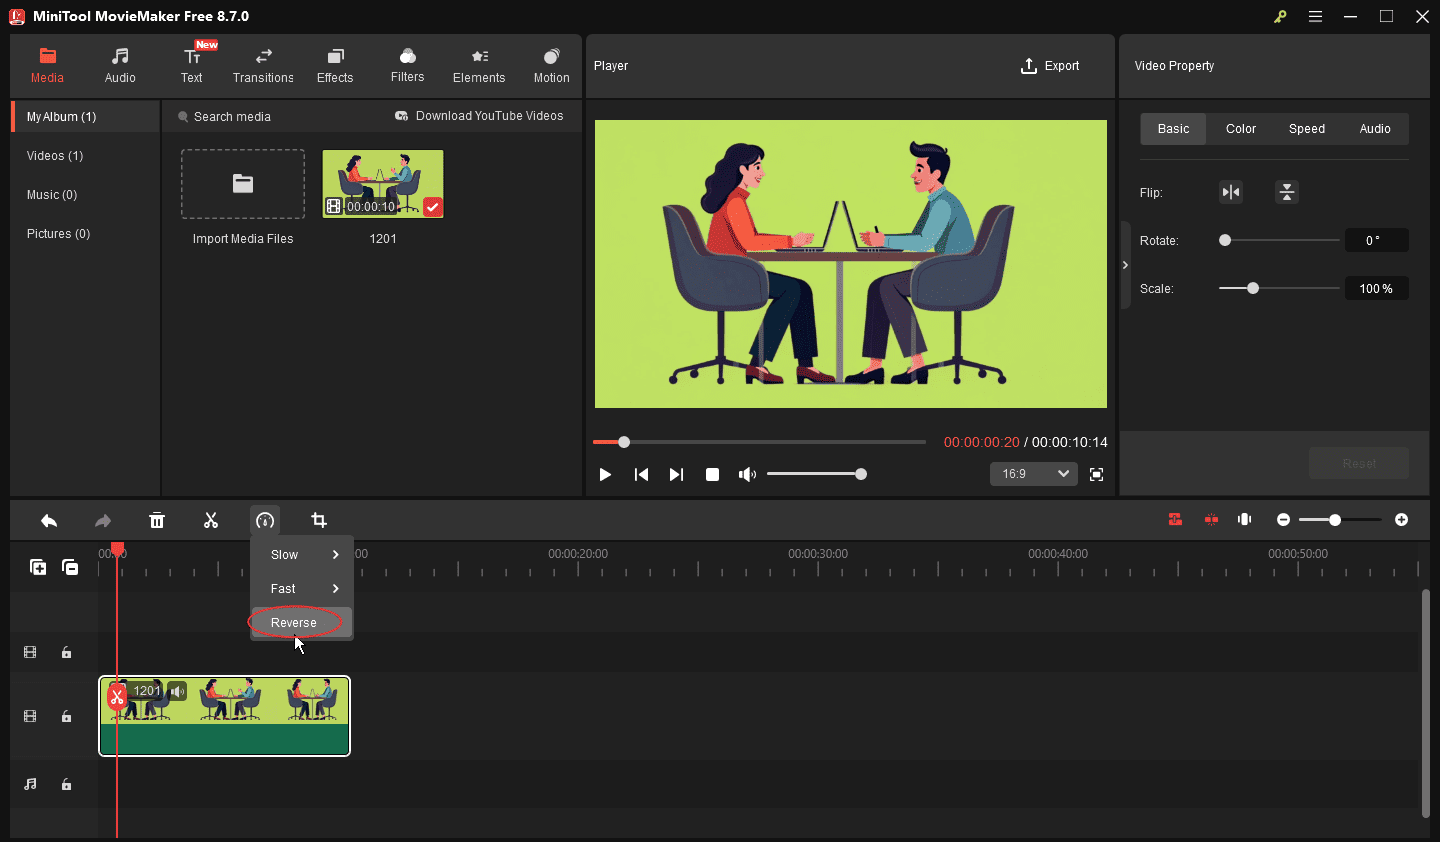Viewport: 1440px width, 842px height.
Task: Go to next frame
Action: (x=676, y=474)
